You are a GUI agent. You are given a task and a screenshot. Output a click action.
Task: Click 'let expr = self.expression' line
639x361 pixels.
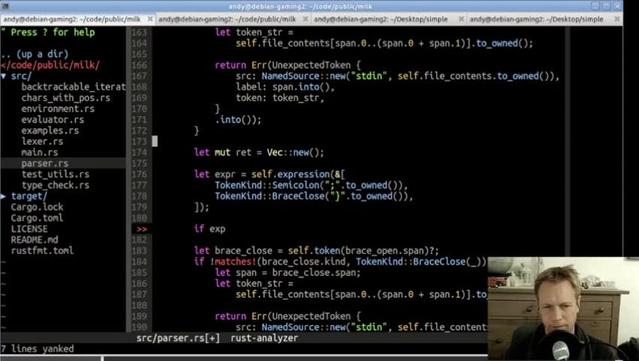pos(270,174)
